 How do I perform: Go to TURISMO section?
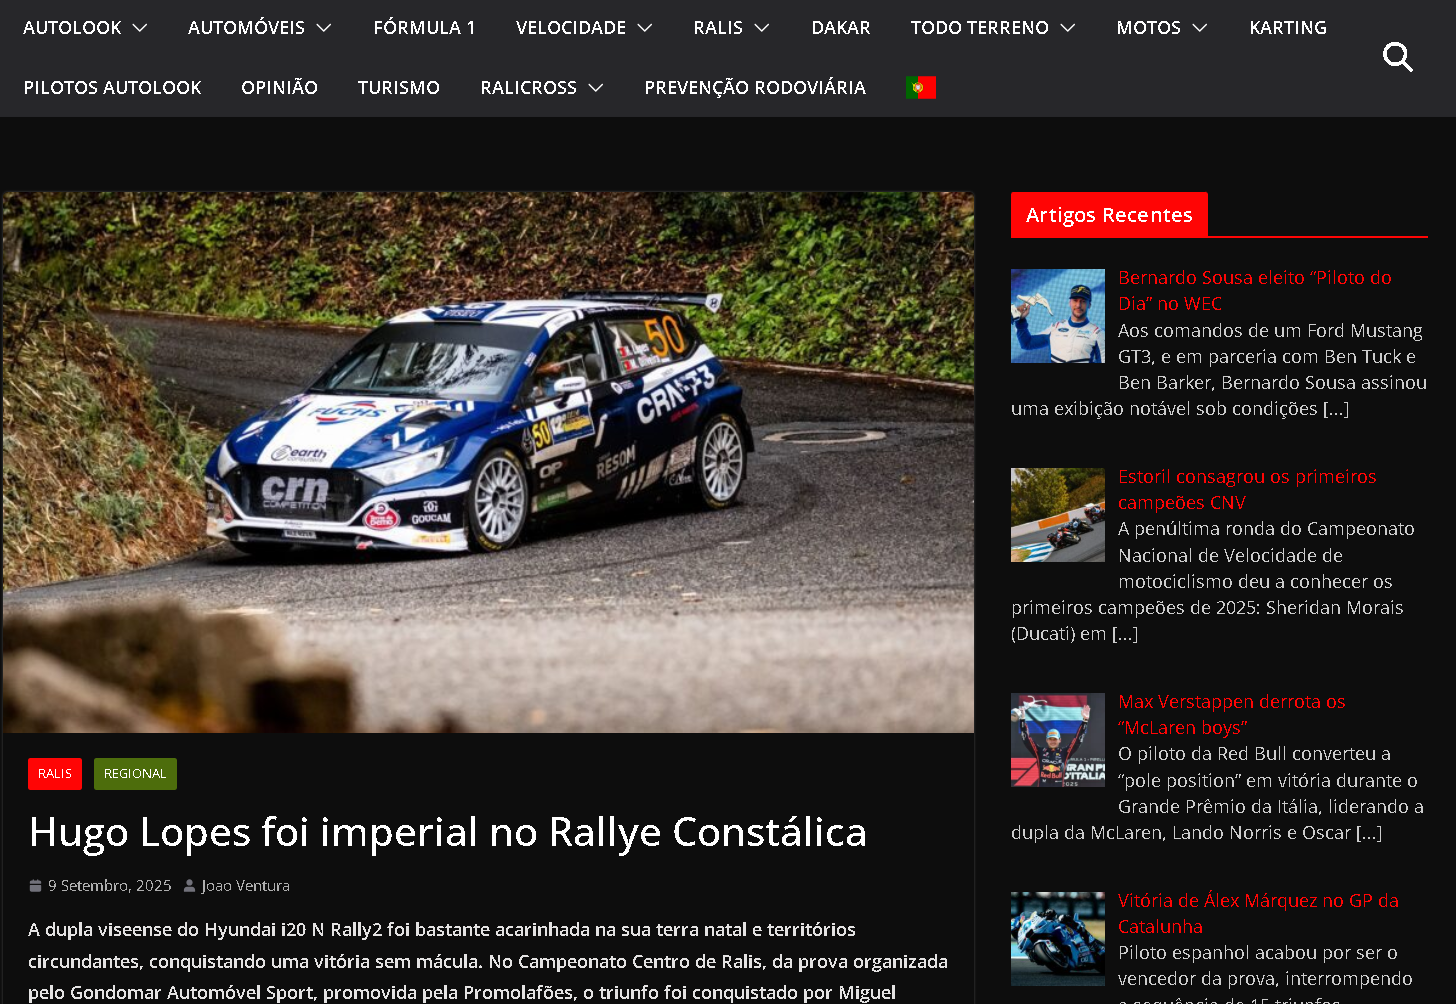coord(399,88)
